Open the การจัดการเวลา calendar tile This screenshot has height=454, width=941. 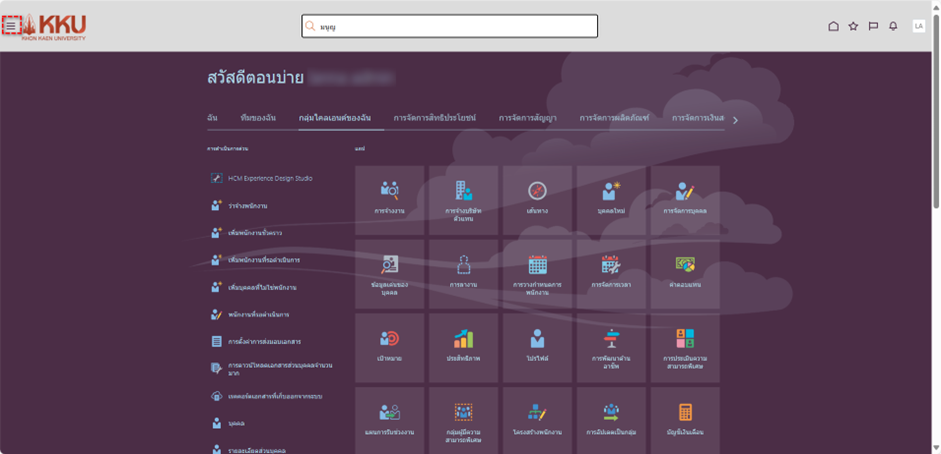[x=611, y=272]
